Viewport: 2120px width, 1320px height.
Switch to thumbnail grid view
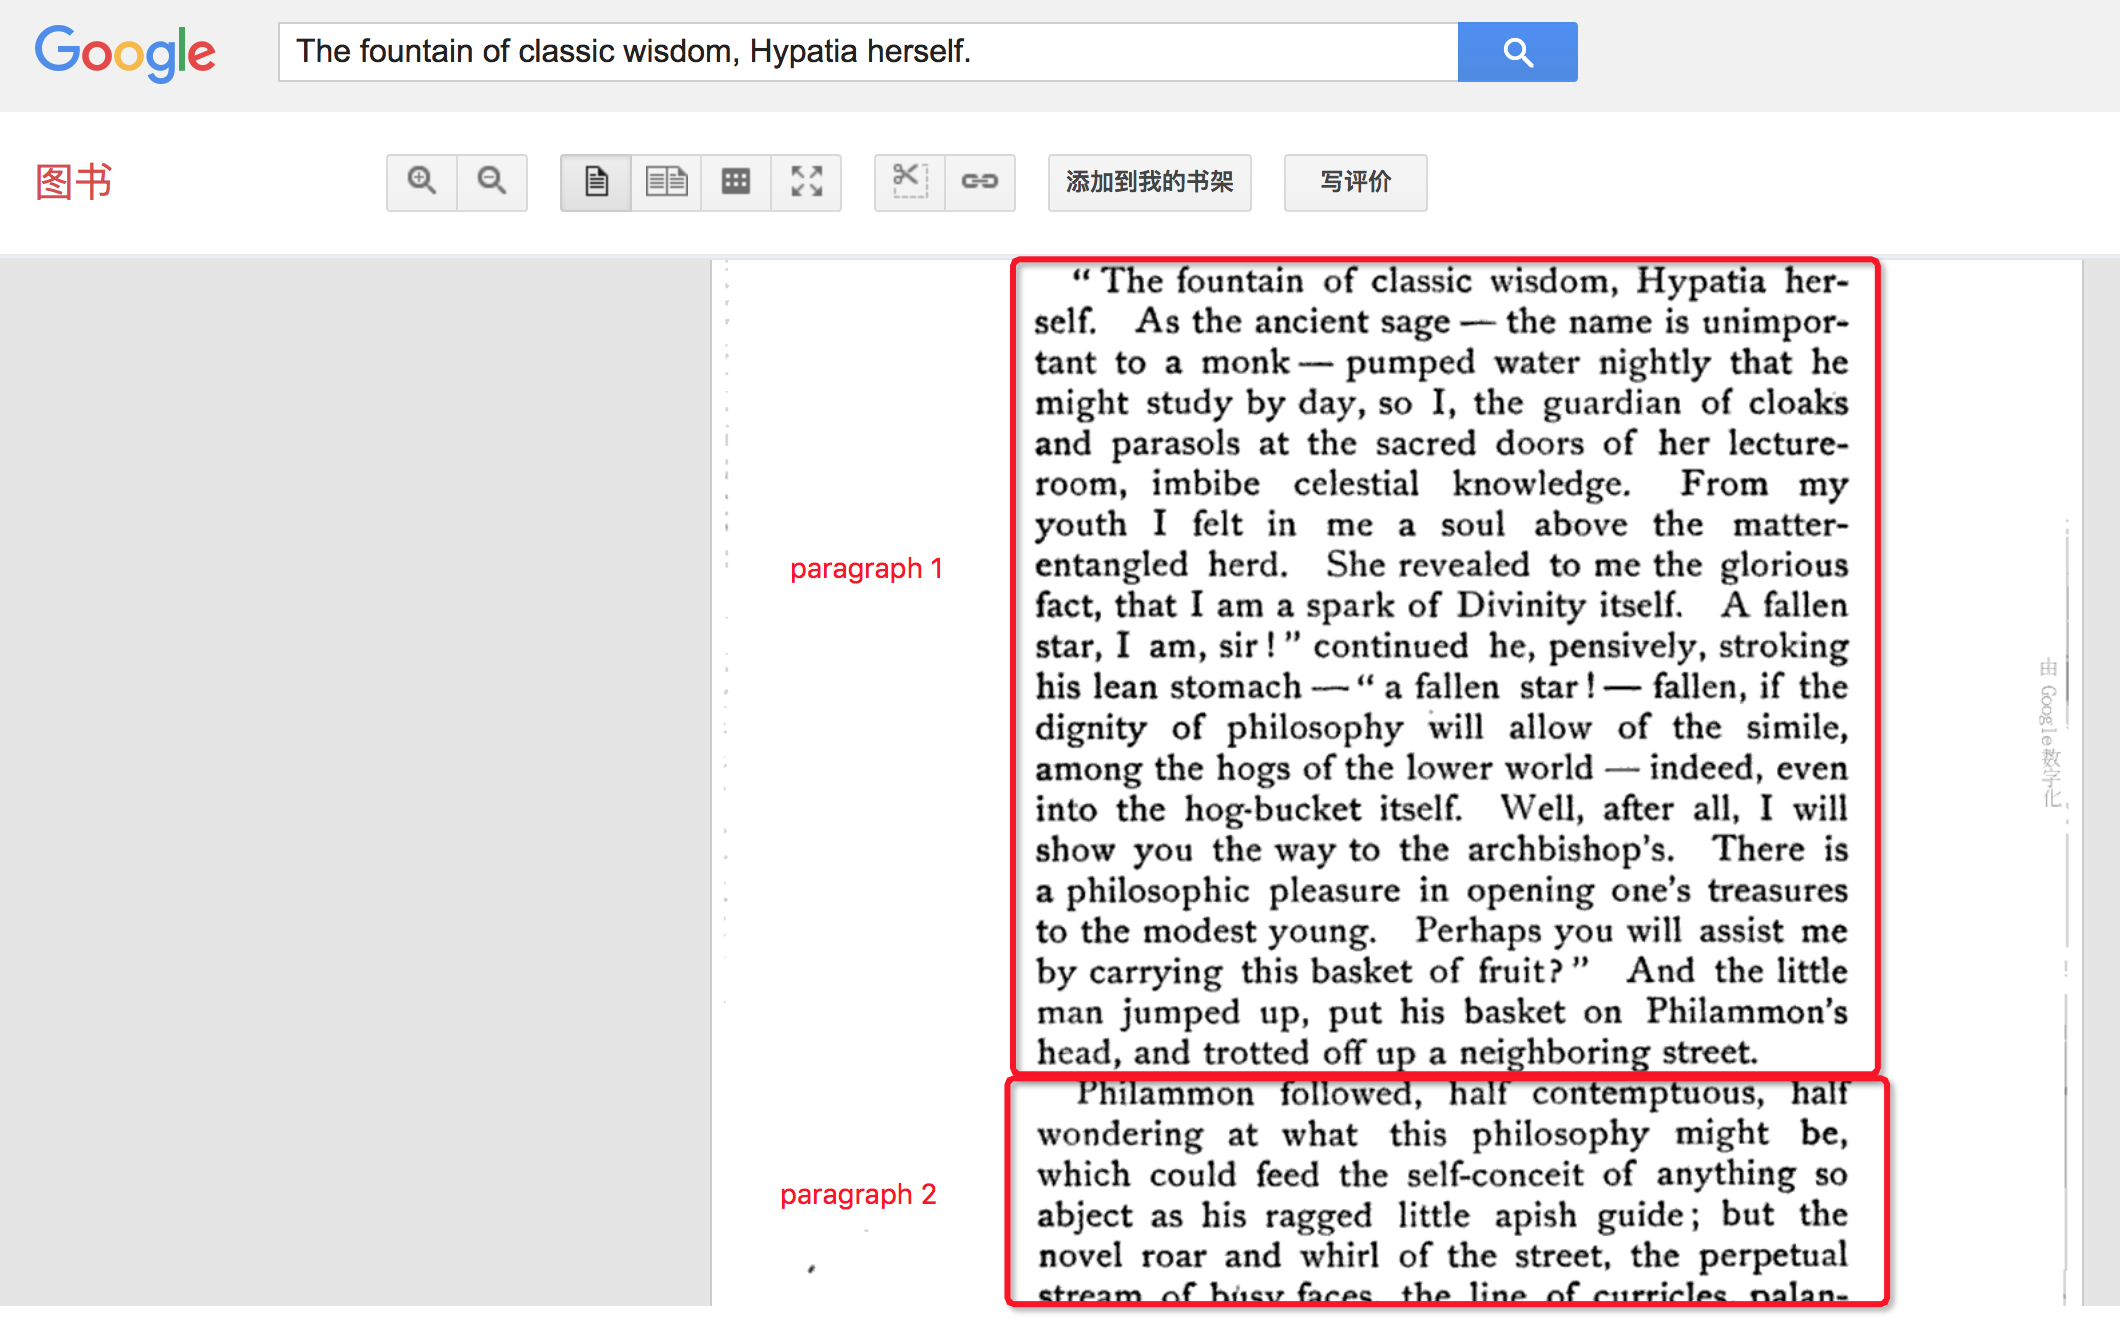click(x=736, y=182)
